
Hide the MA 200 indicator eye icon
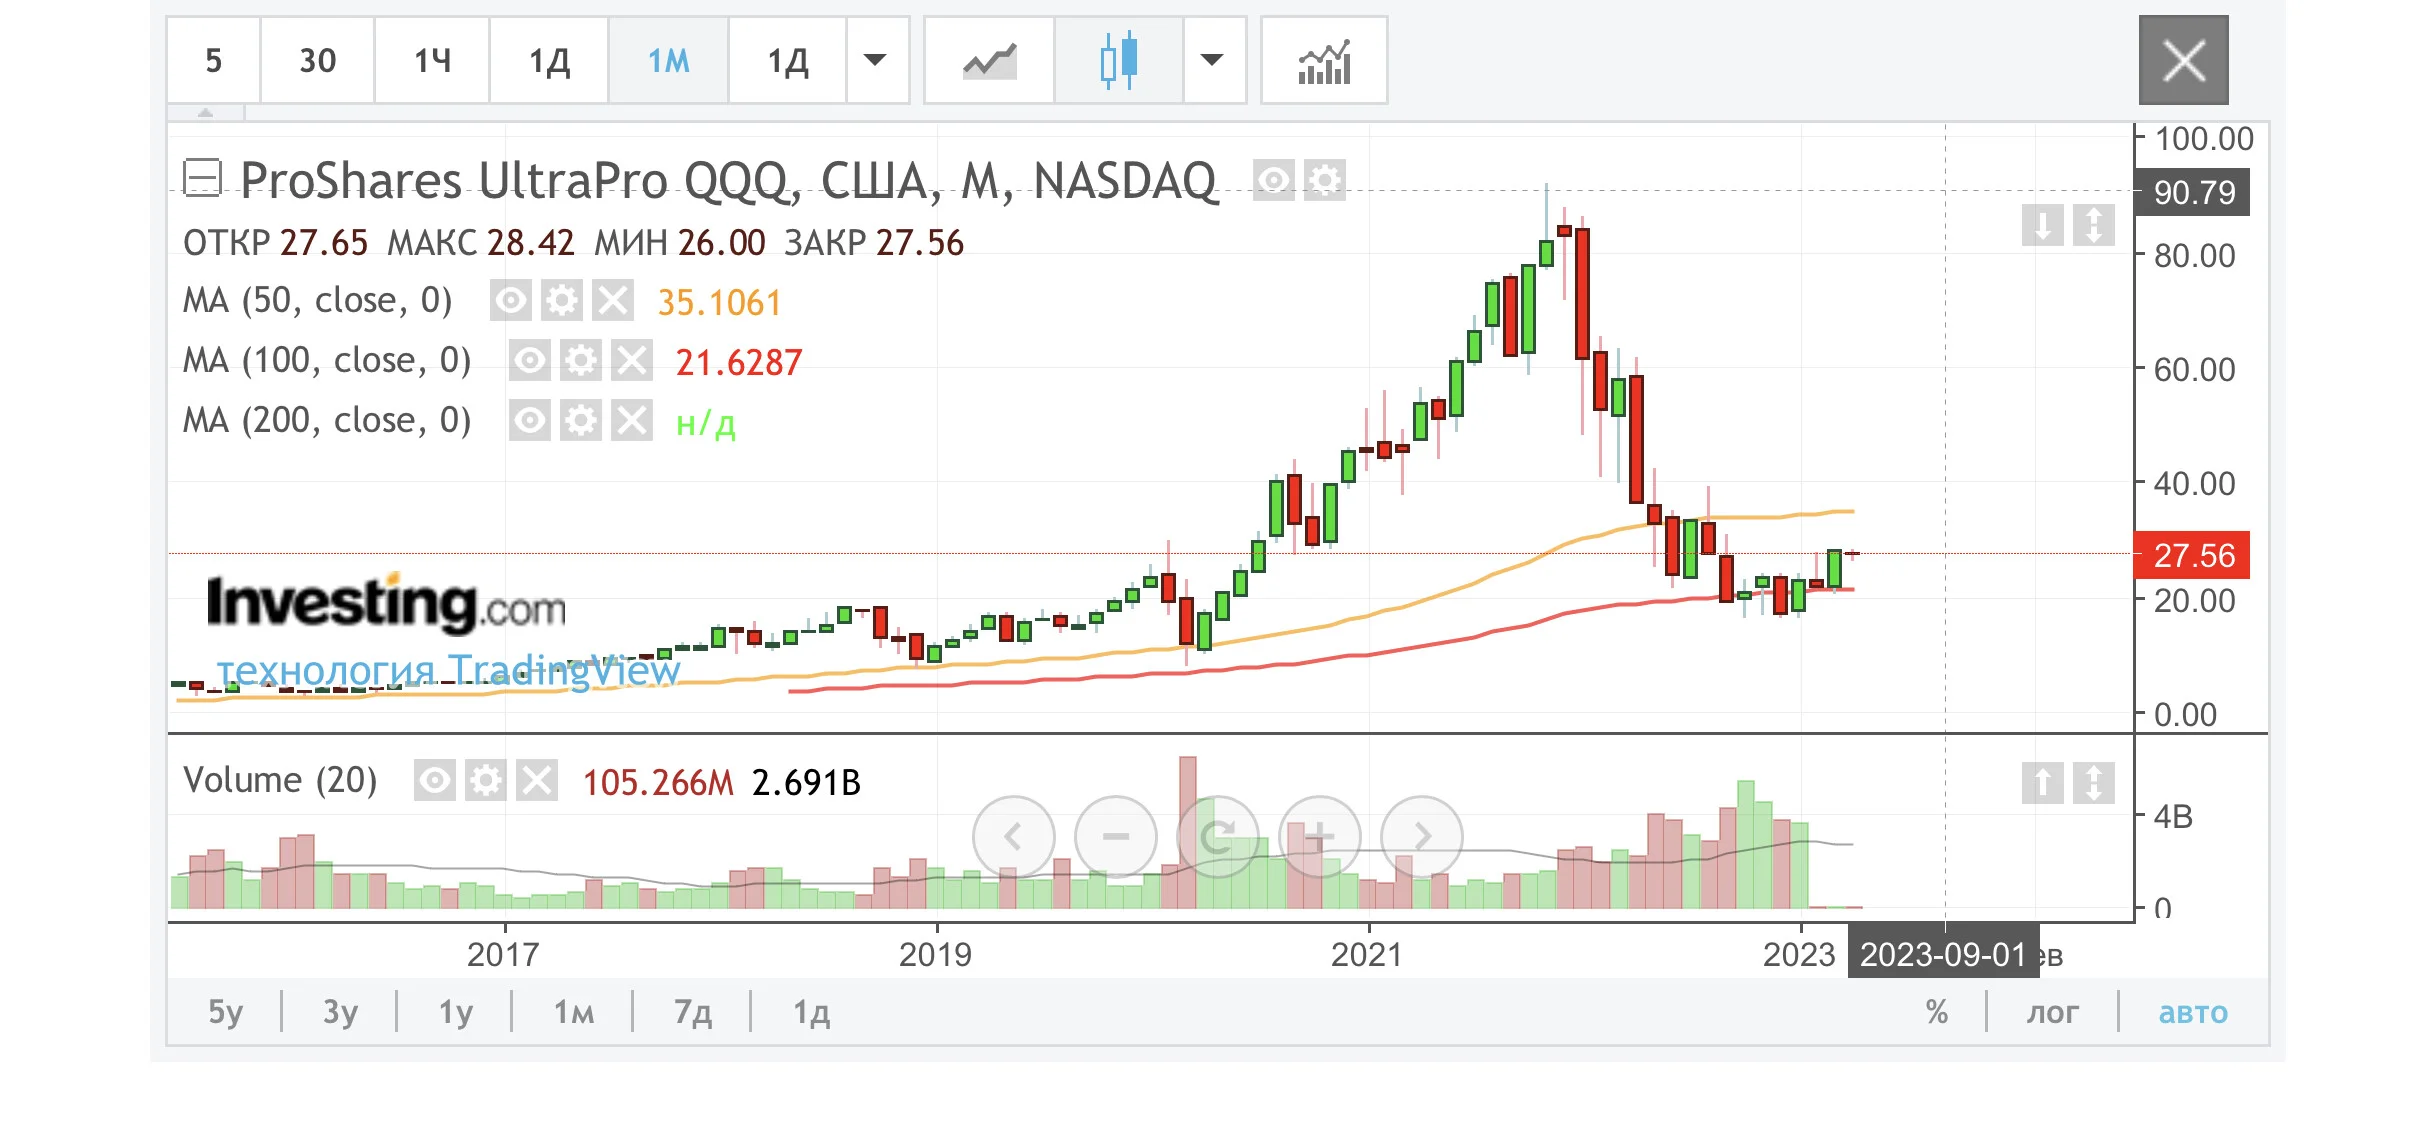[530, 421]
